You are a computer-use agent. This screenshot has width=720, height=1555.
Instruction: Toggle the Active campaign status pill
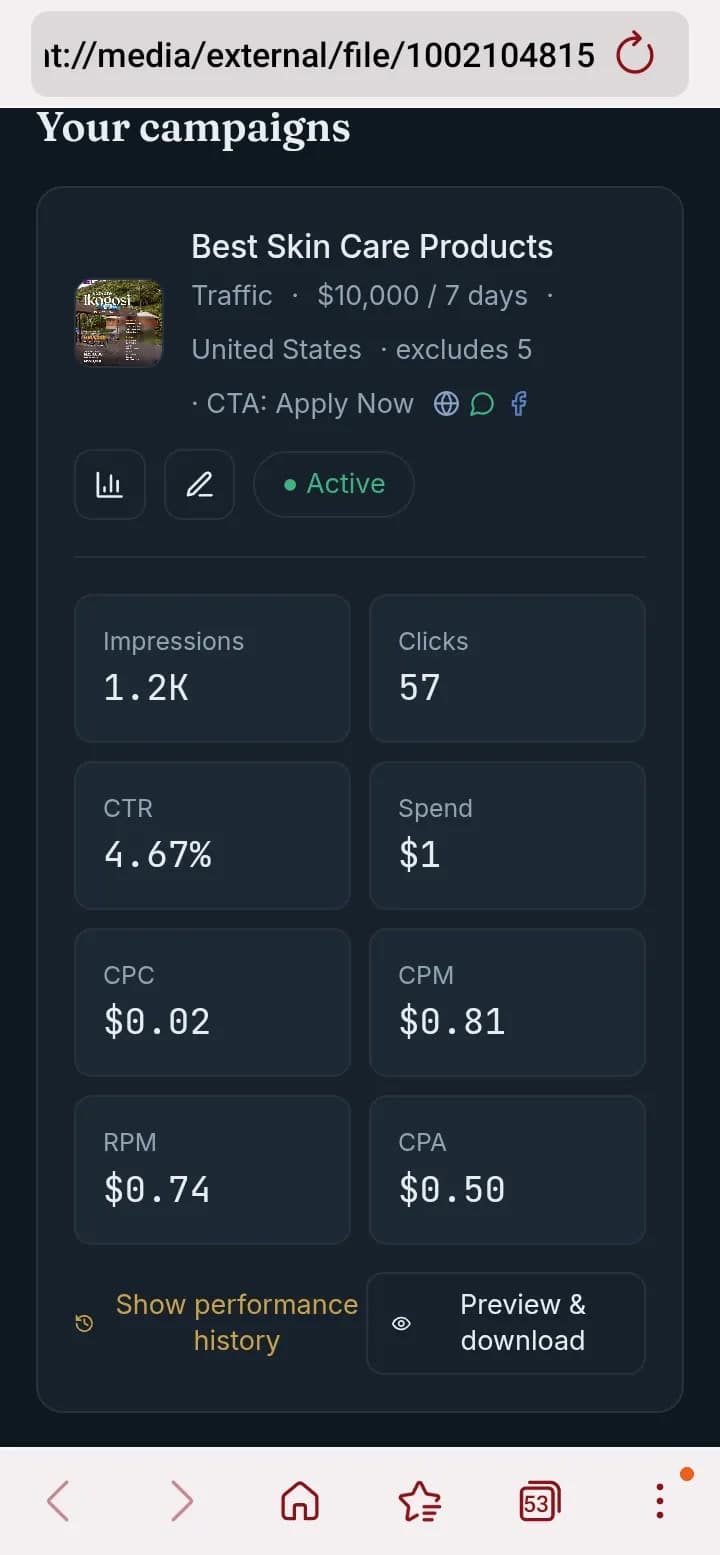click(x=334, y=484)
